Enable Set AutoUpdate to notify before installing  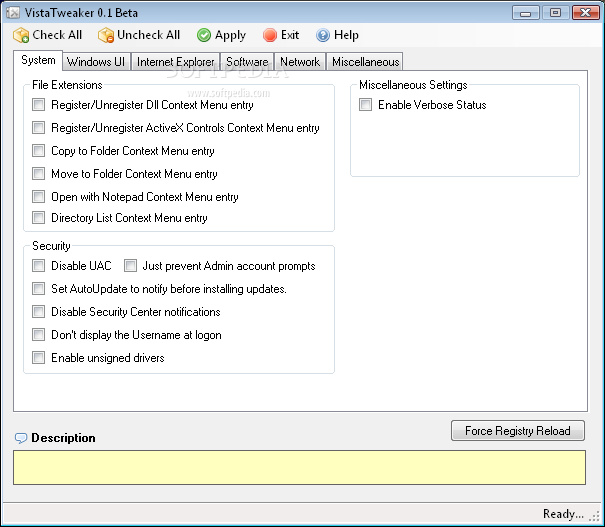tap(38, 289)
